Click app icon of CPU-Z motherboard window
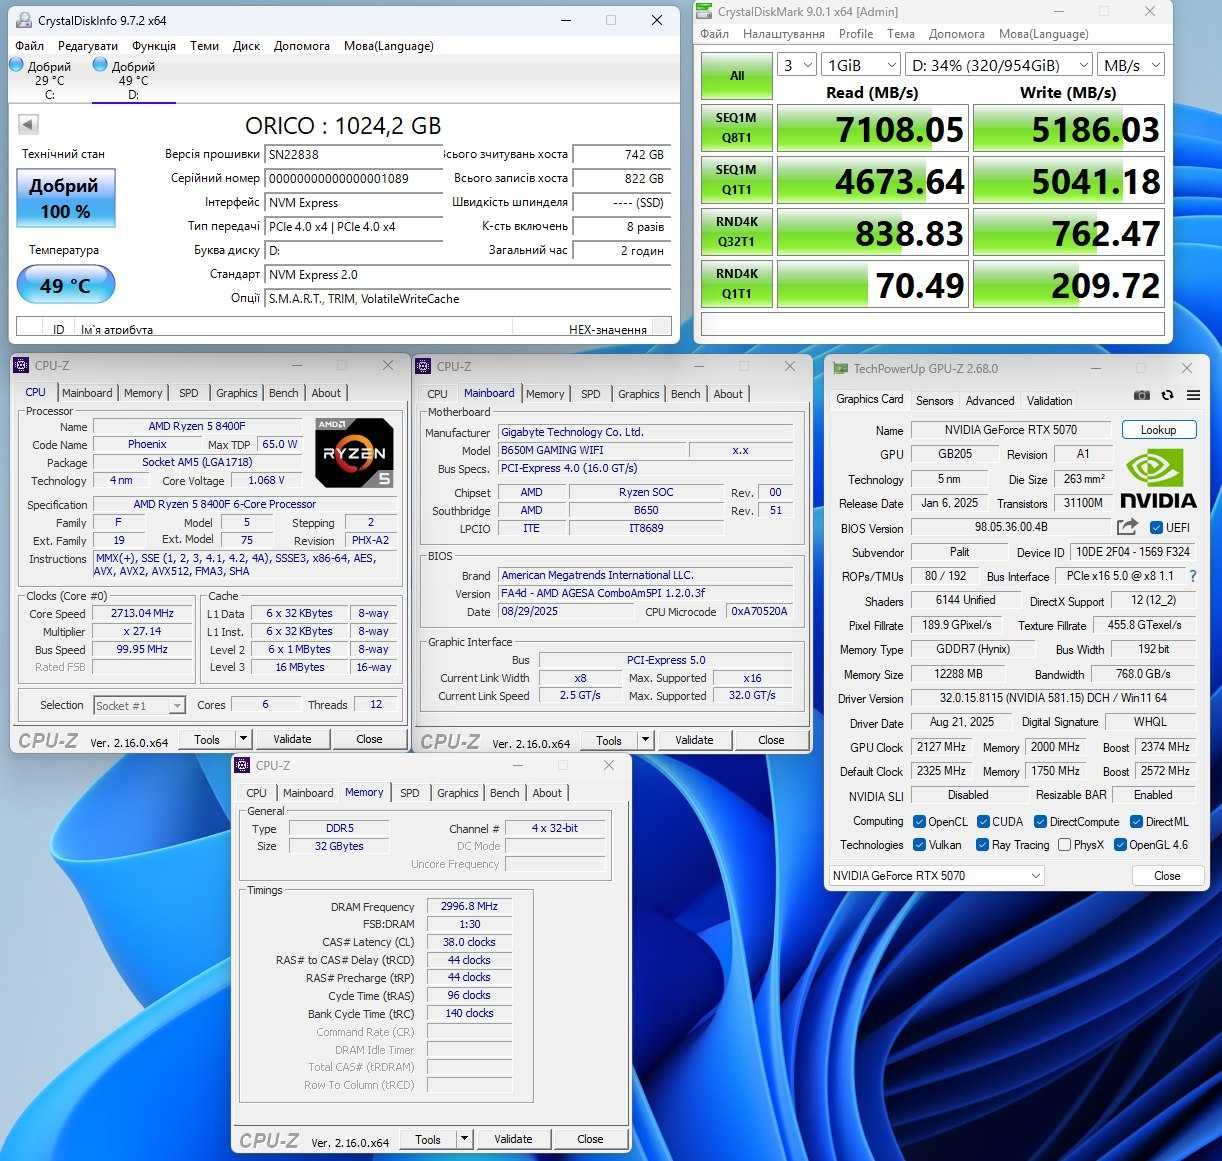This screenshot has width=1222, height=1161. coord(424,366)
